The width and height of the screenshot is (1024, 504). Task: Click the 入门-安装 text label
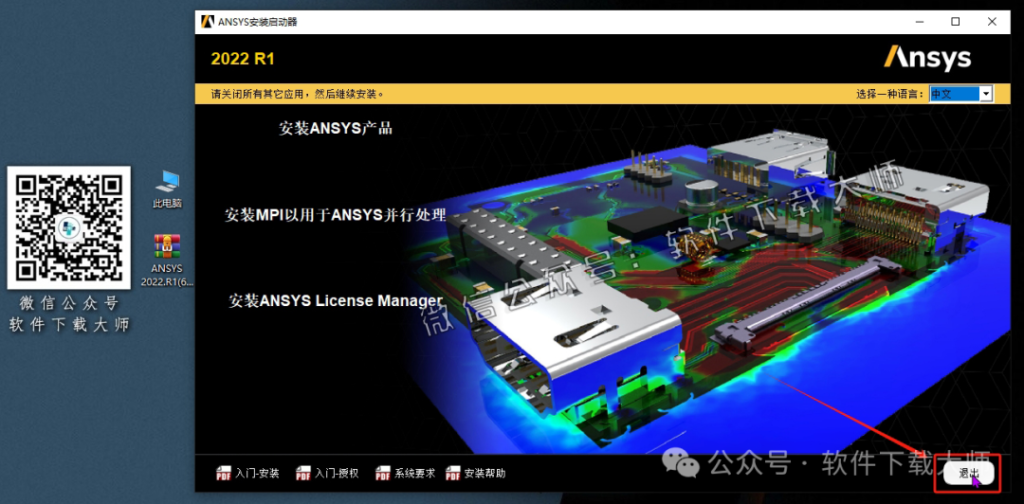point(257,473)
